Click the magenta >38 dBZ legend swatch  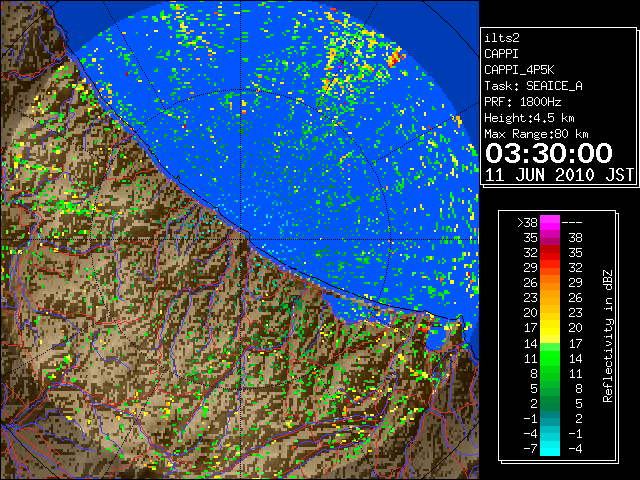(550, 222)
